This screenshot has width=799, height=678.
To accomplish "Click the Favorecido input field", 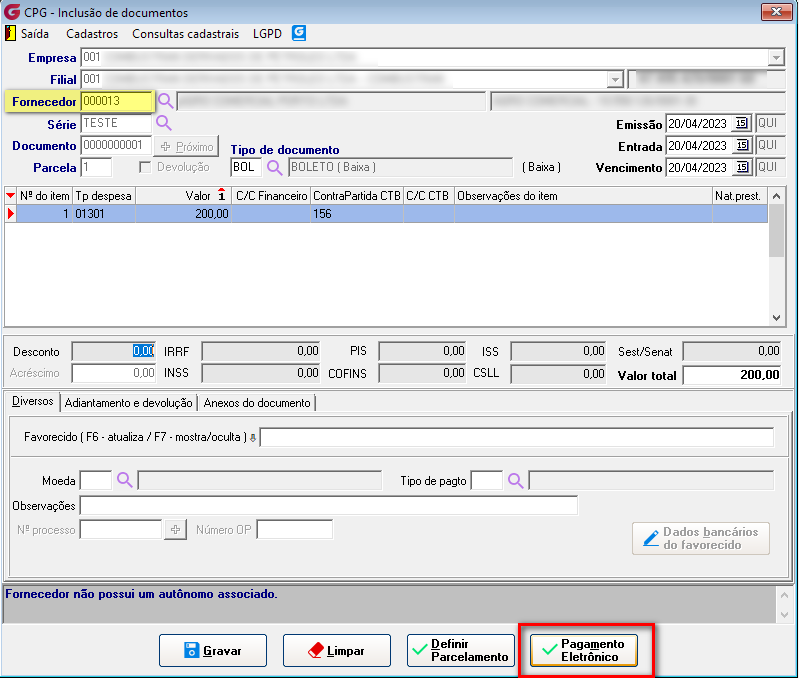I will tap(517, 437).
